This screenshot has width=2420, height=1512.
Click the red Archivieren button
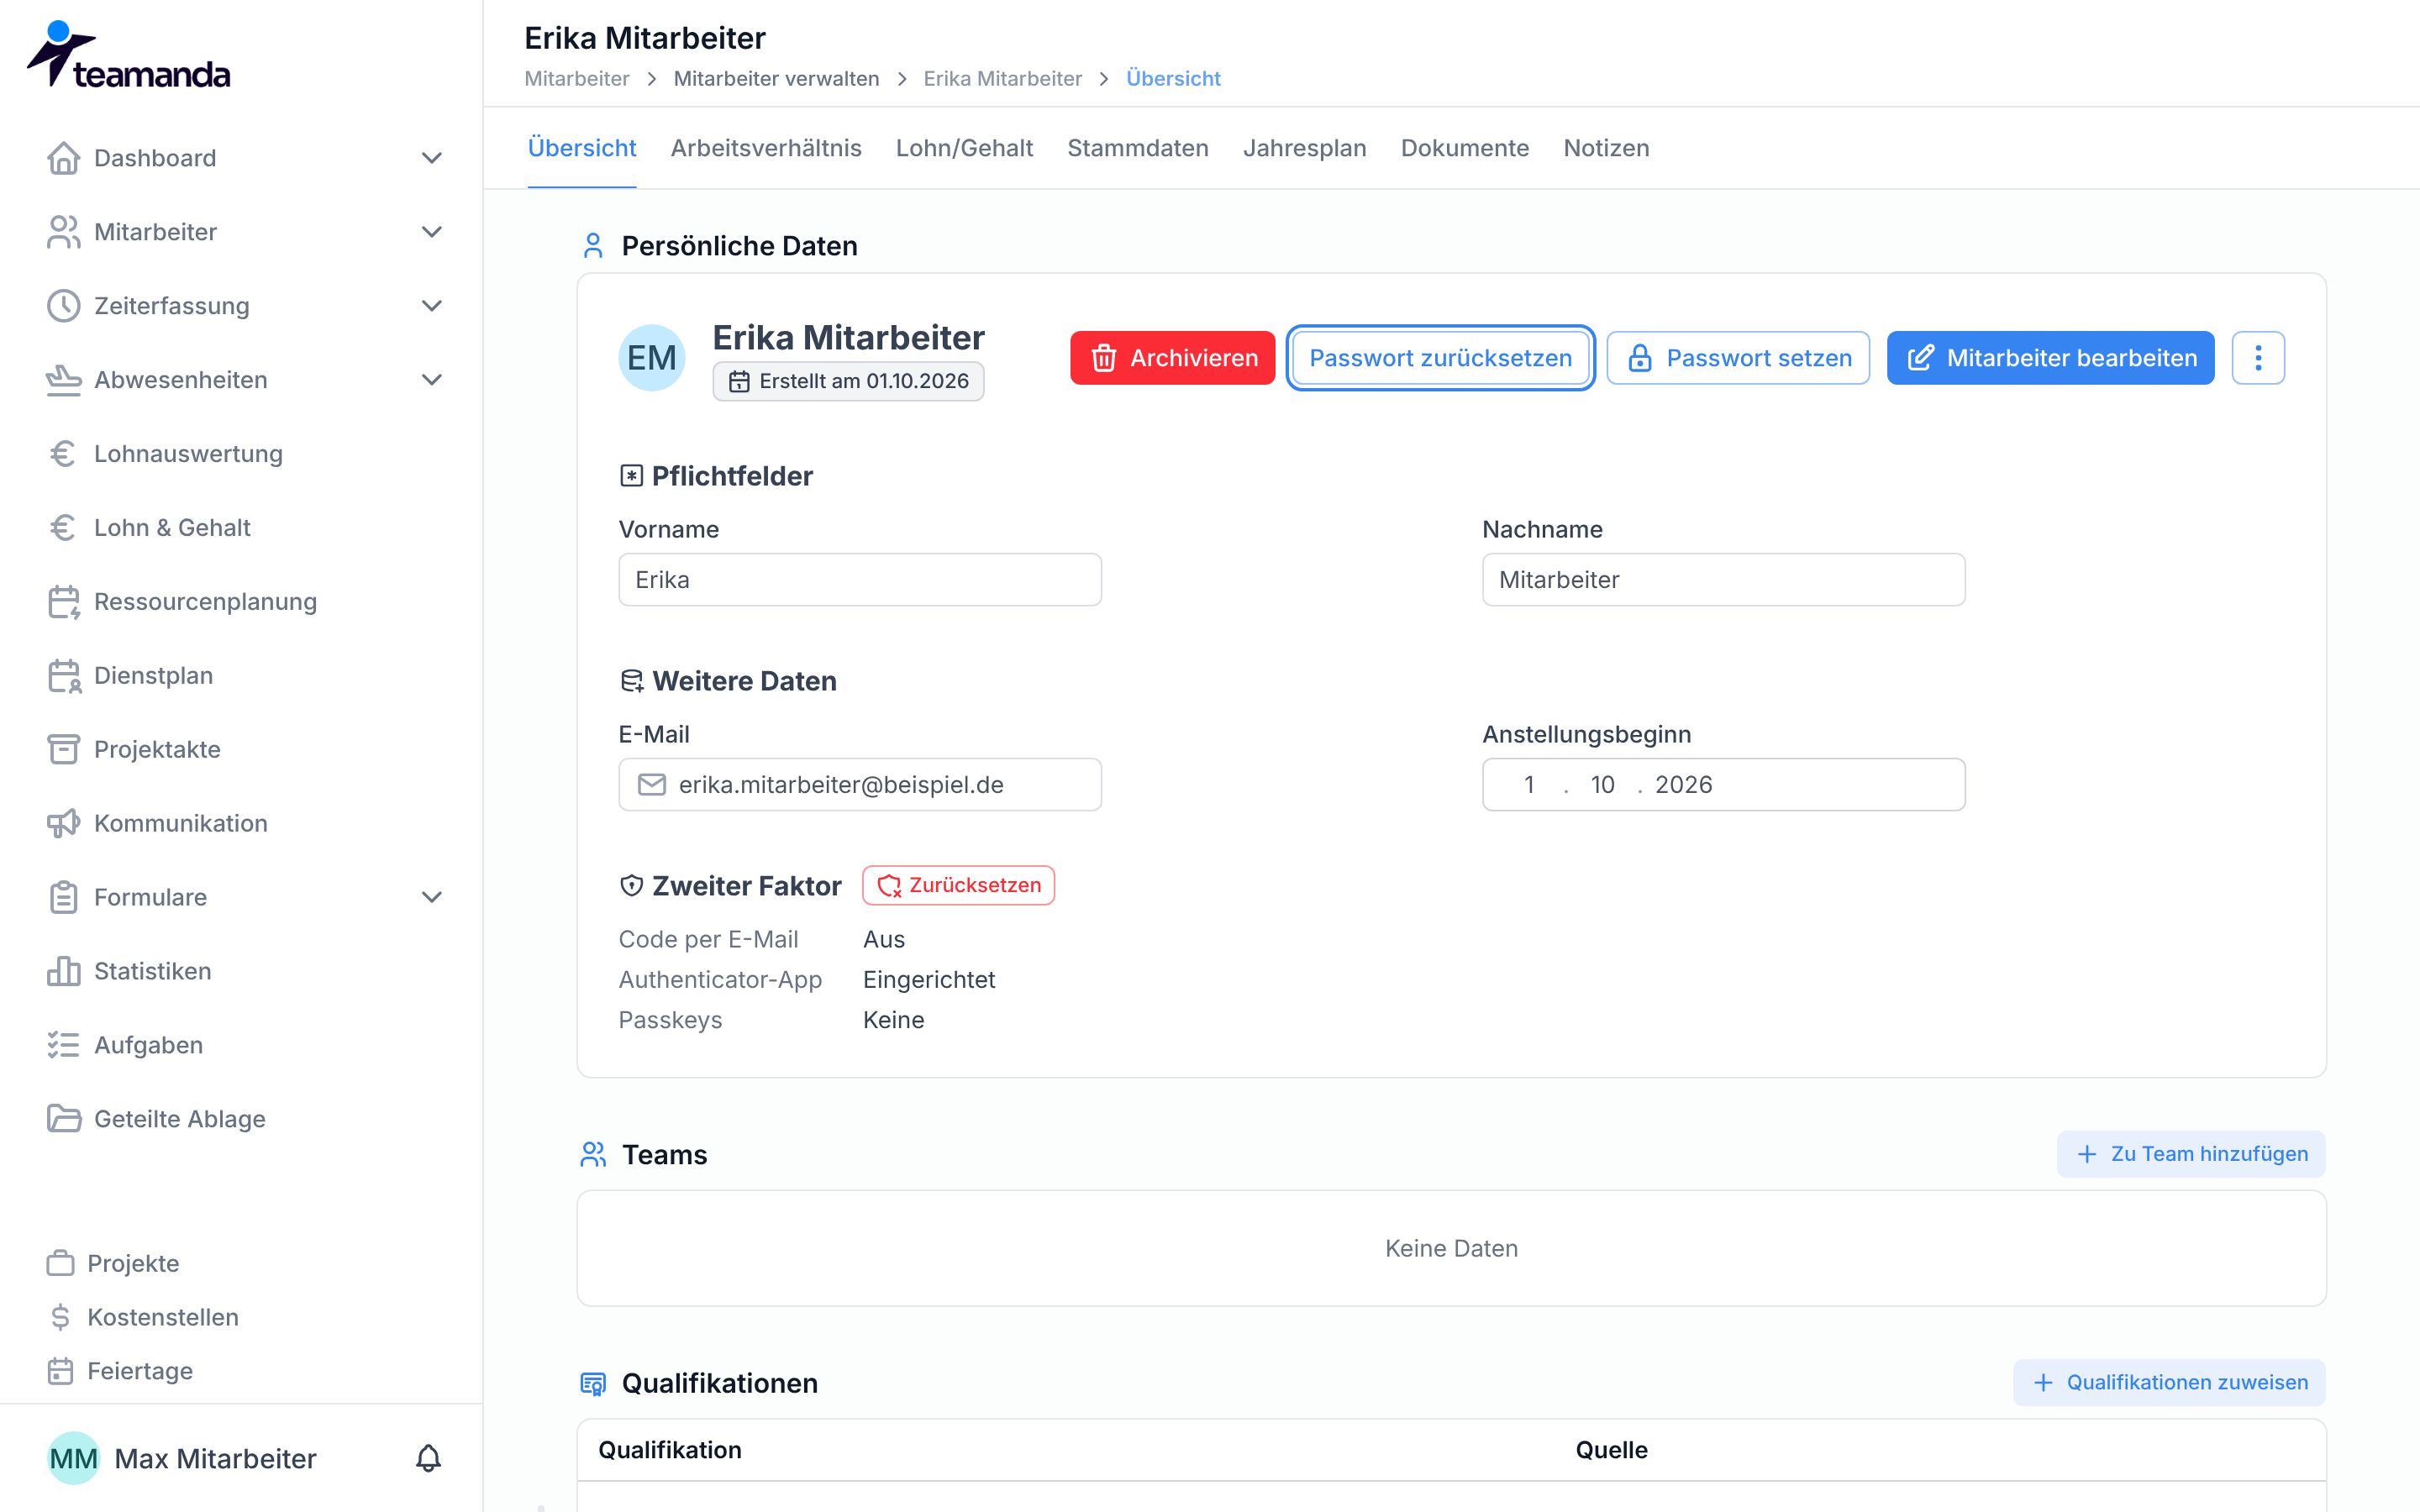[1172, 358]
